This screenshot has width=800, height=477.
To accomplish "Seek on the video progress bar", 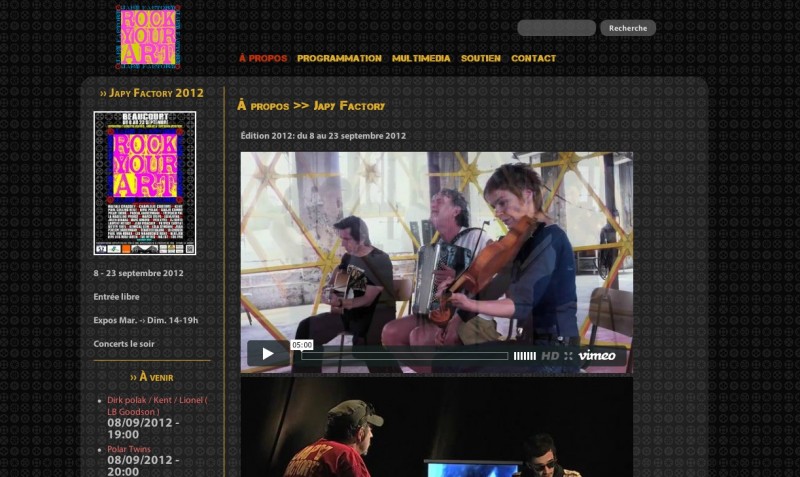I will (405, 356).
